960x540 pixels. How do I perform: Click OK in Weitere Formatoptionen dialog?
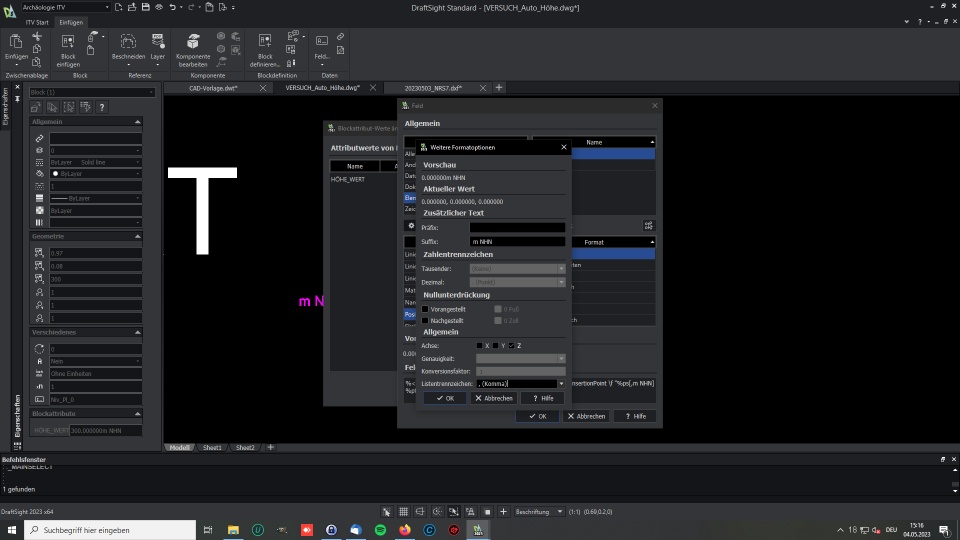444,398
